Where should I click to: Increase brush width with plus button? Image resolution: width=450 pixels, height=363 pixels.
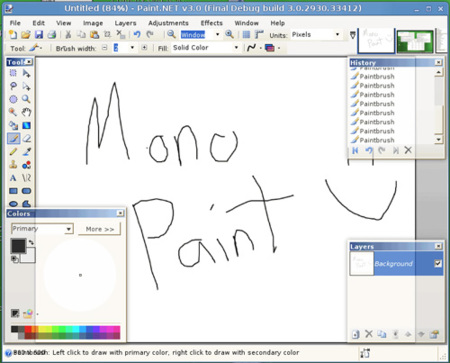tap(144, 48)
